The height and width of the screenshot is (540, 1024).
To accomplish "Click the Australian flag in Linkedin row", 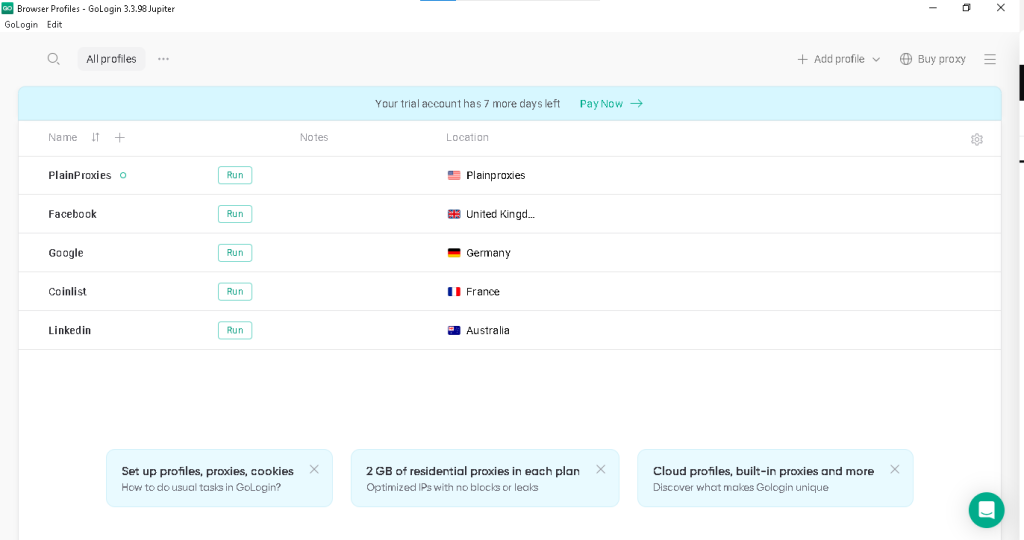I will coord(454,330).
